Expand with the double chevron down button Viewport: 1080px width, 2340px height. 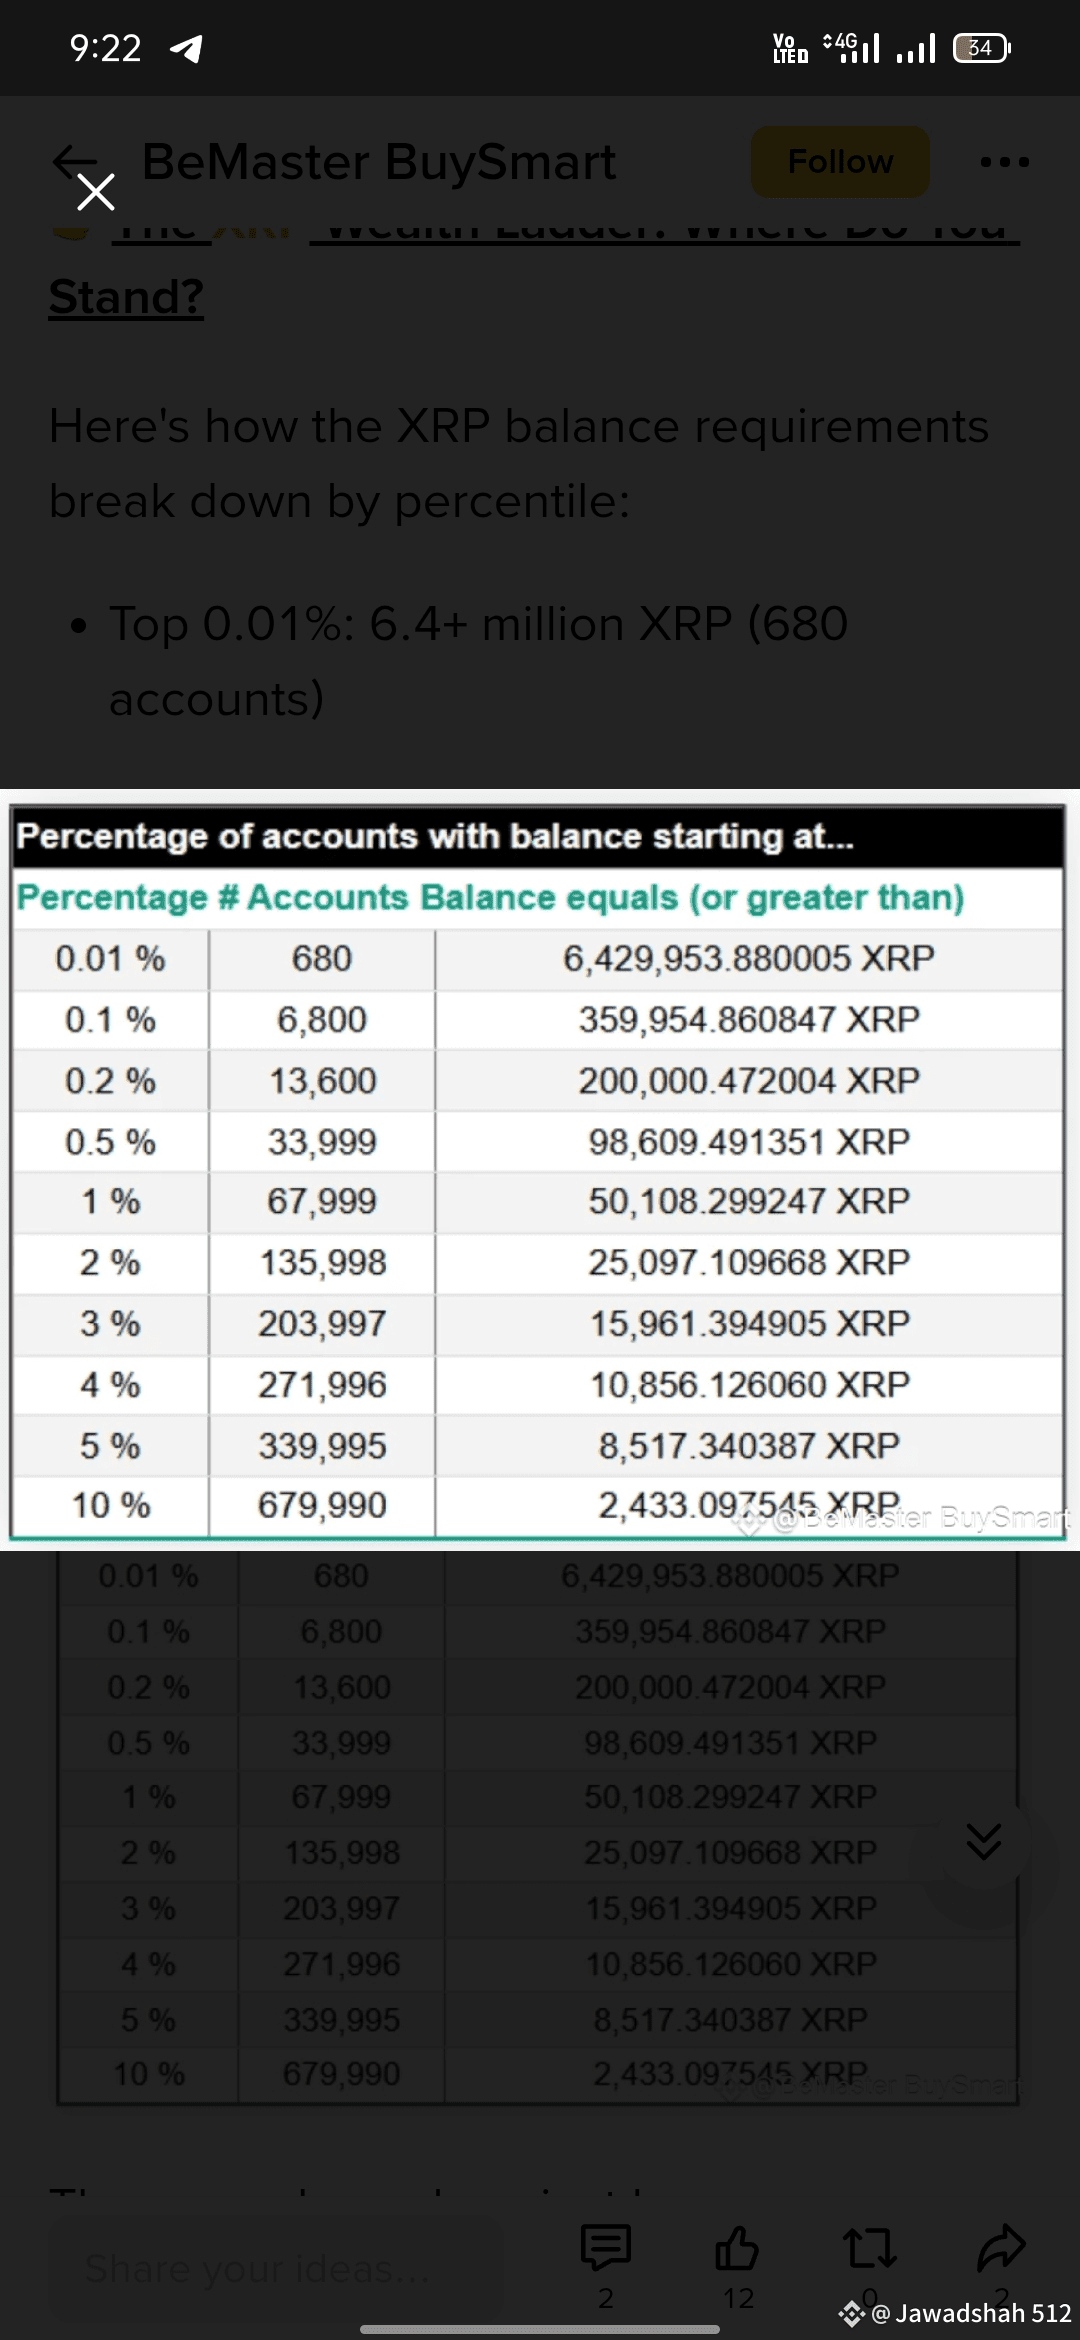coord(984,1841)
